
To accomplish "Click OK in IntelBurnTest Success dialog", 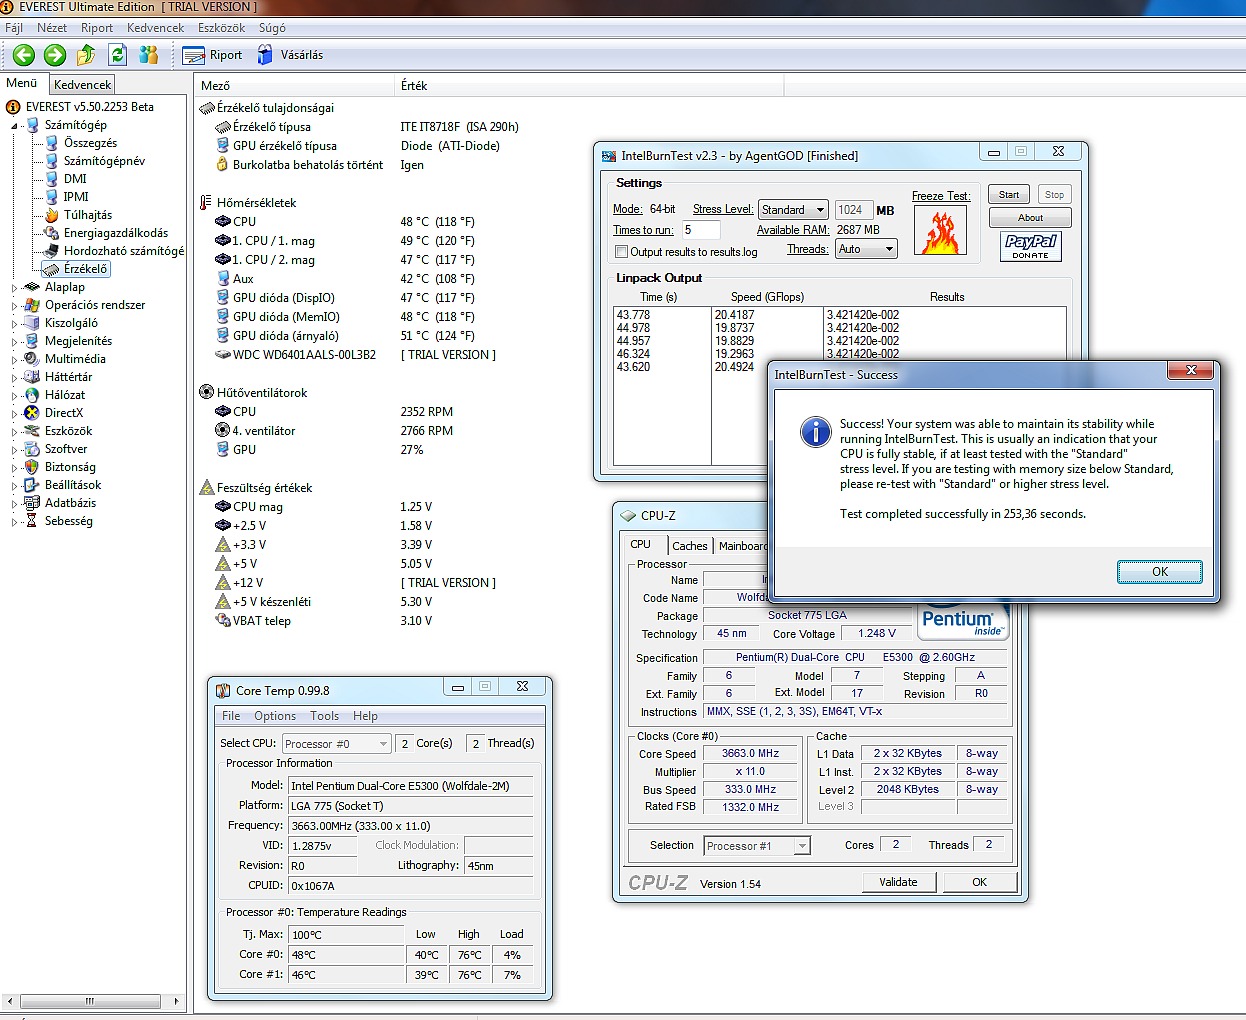I will click(1160, 572).
